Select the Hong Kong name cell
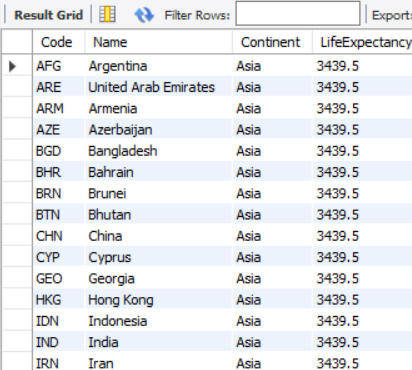Viewport: 412px width, 370px height. tap(158, 300)
